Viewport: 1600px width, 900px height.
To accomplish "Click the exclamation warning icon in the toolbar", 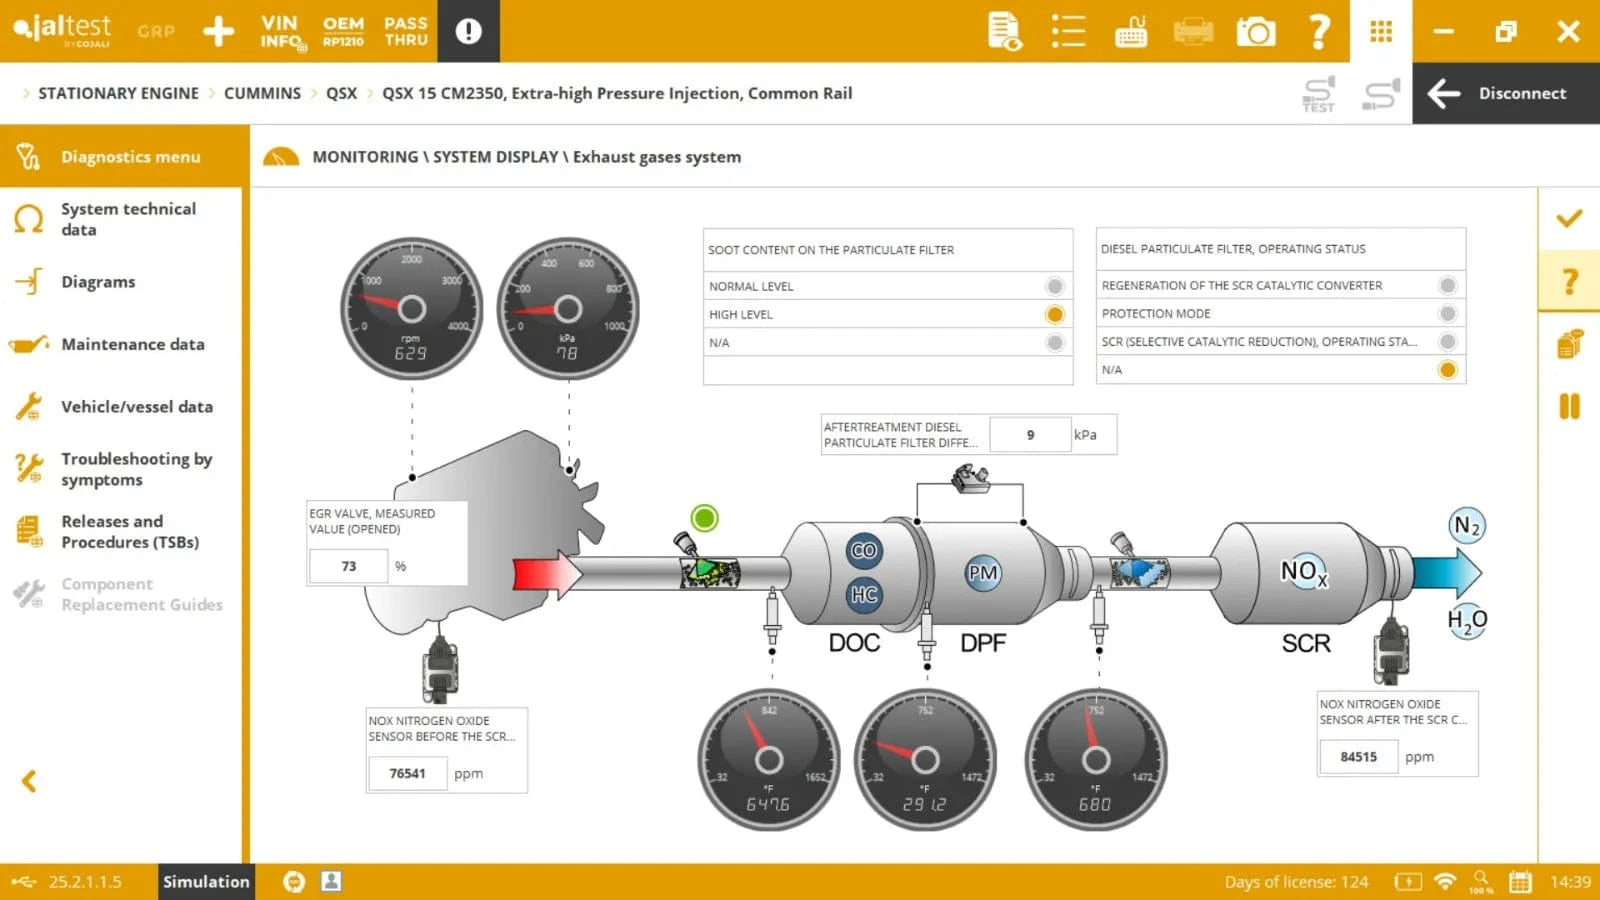I will [x=468, y=30].
